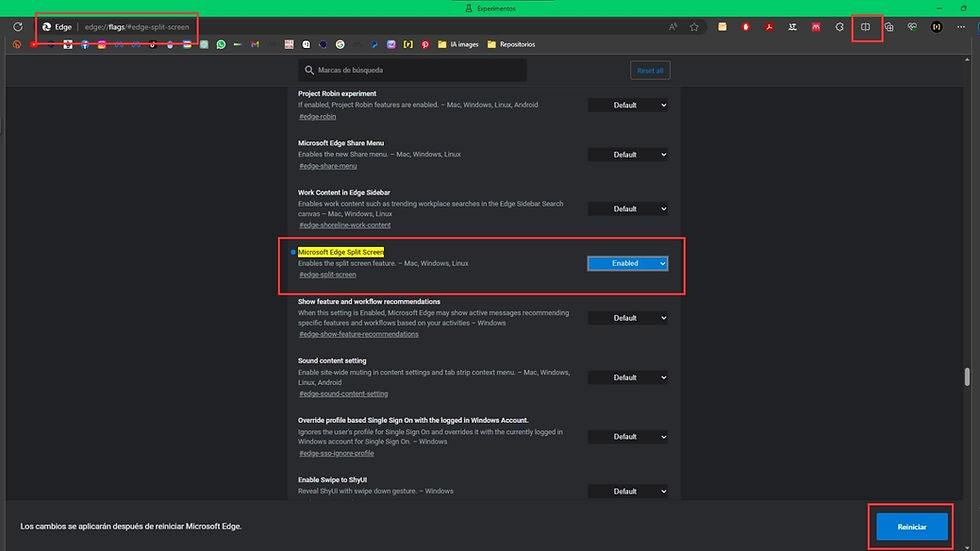Viewport: 980px width, 551px height.
Task: Open the PayPal bookmark icon
Action: pyautogui.click(x=374, y=44)
